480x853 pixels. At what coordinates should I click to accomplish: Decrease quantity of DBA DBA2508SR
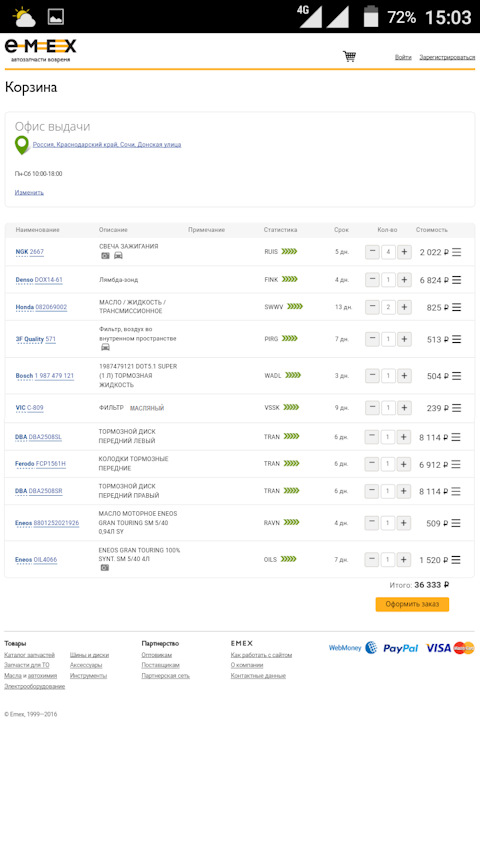click(372, 491)
